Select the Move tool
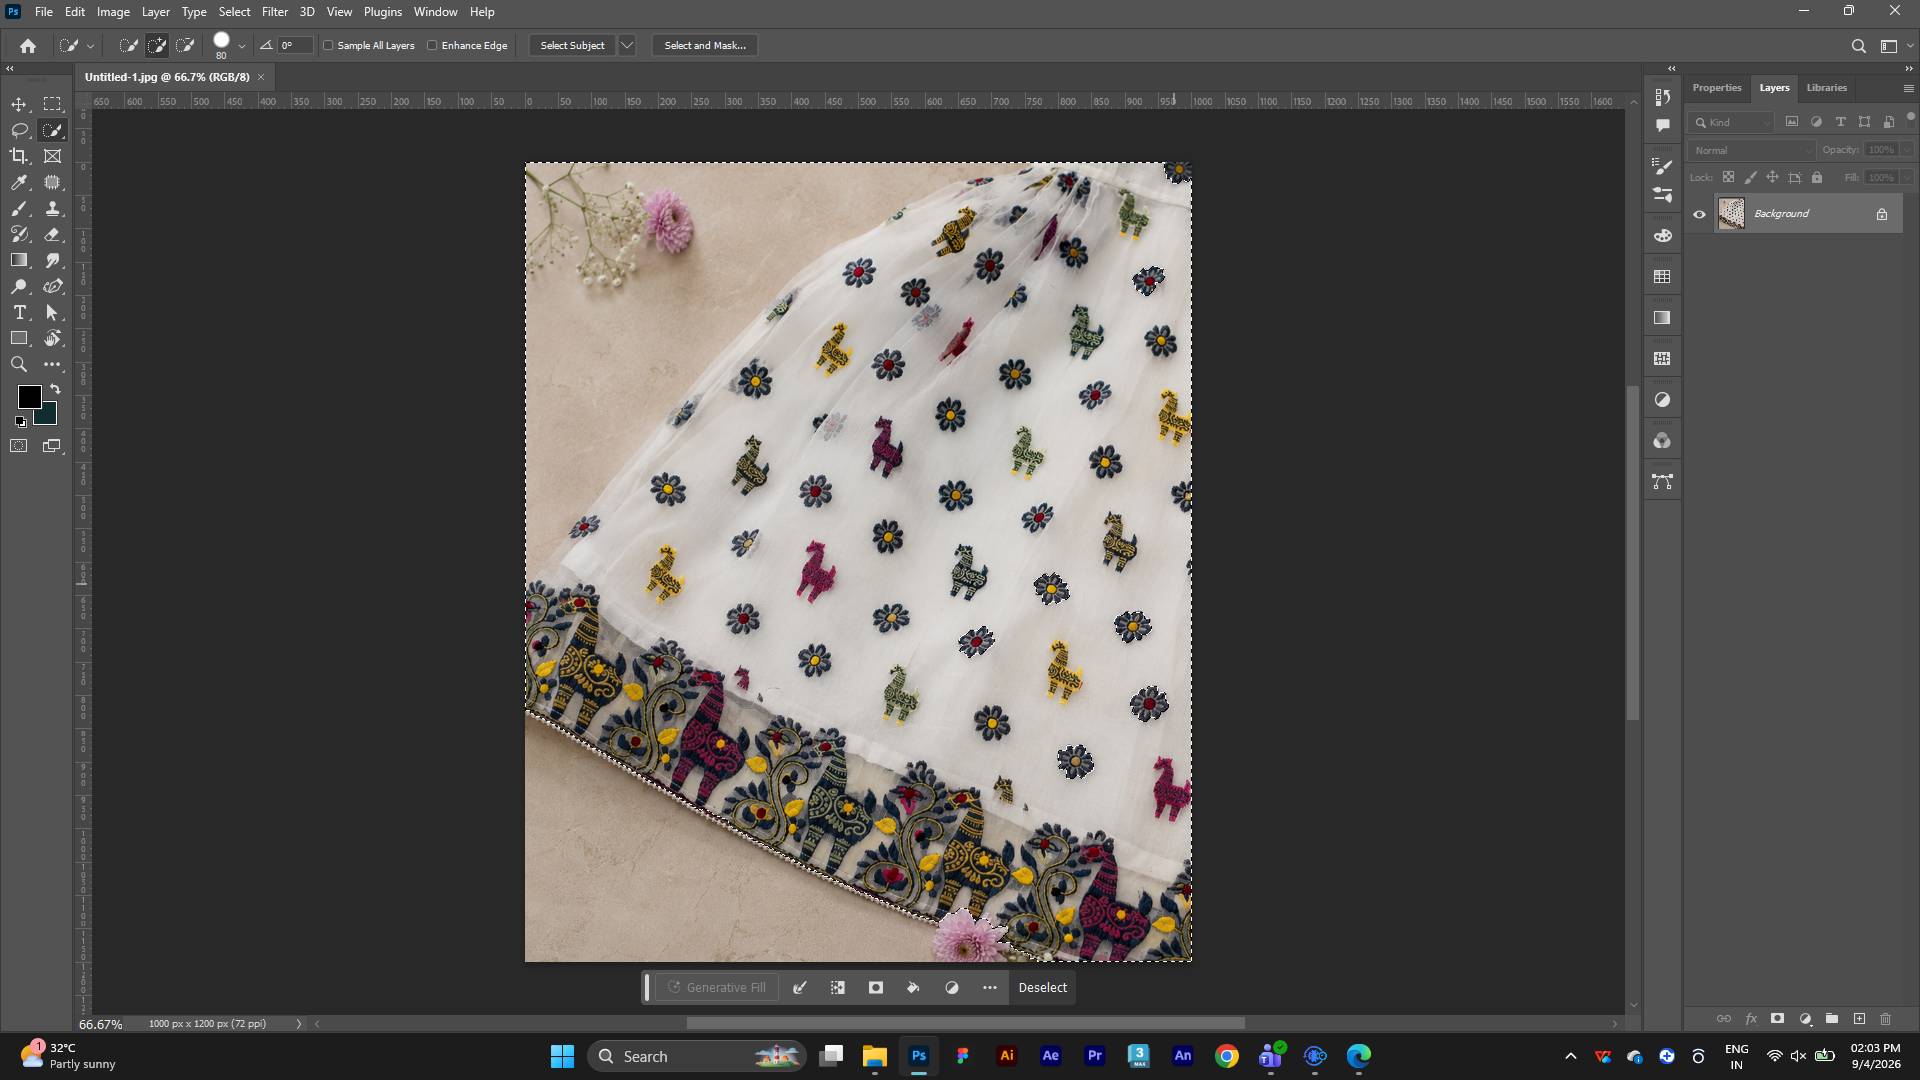The image size is (1920, 1080). [19, 104]
